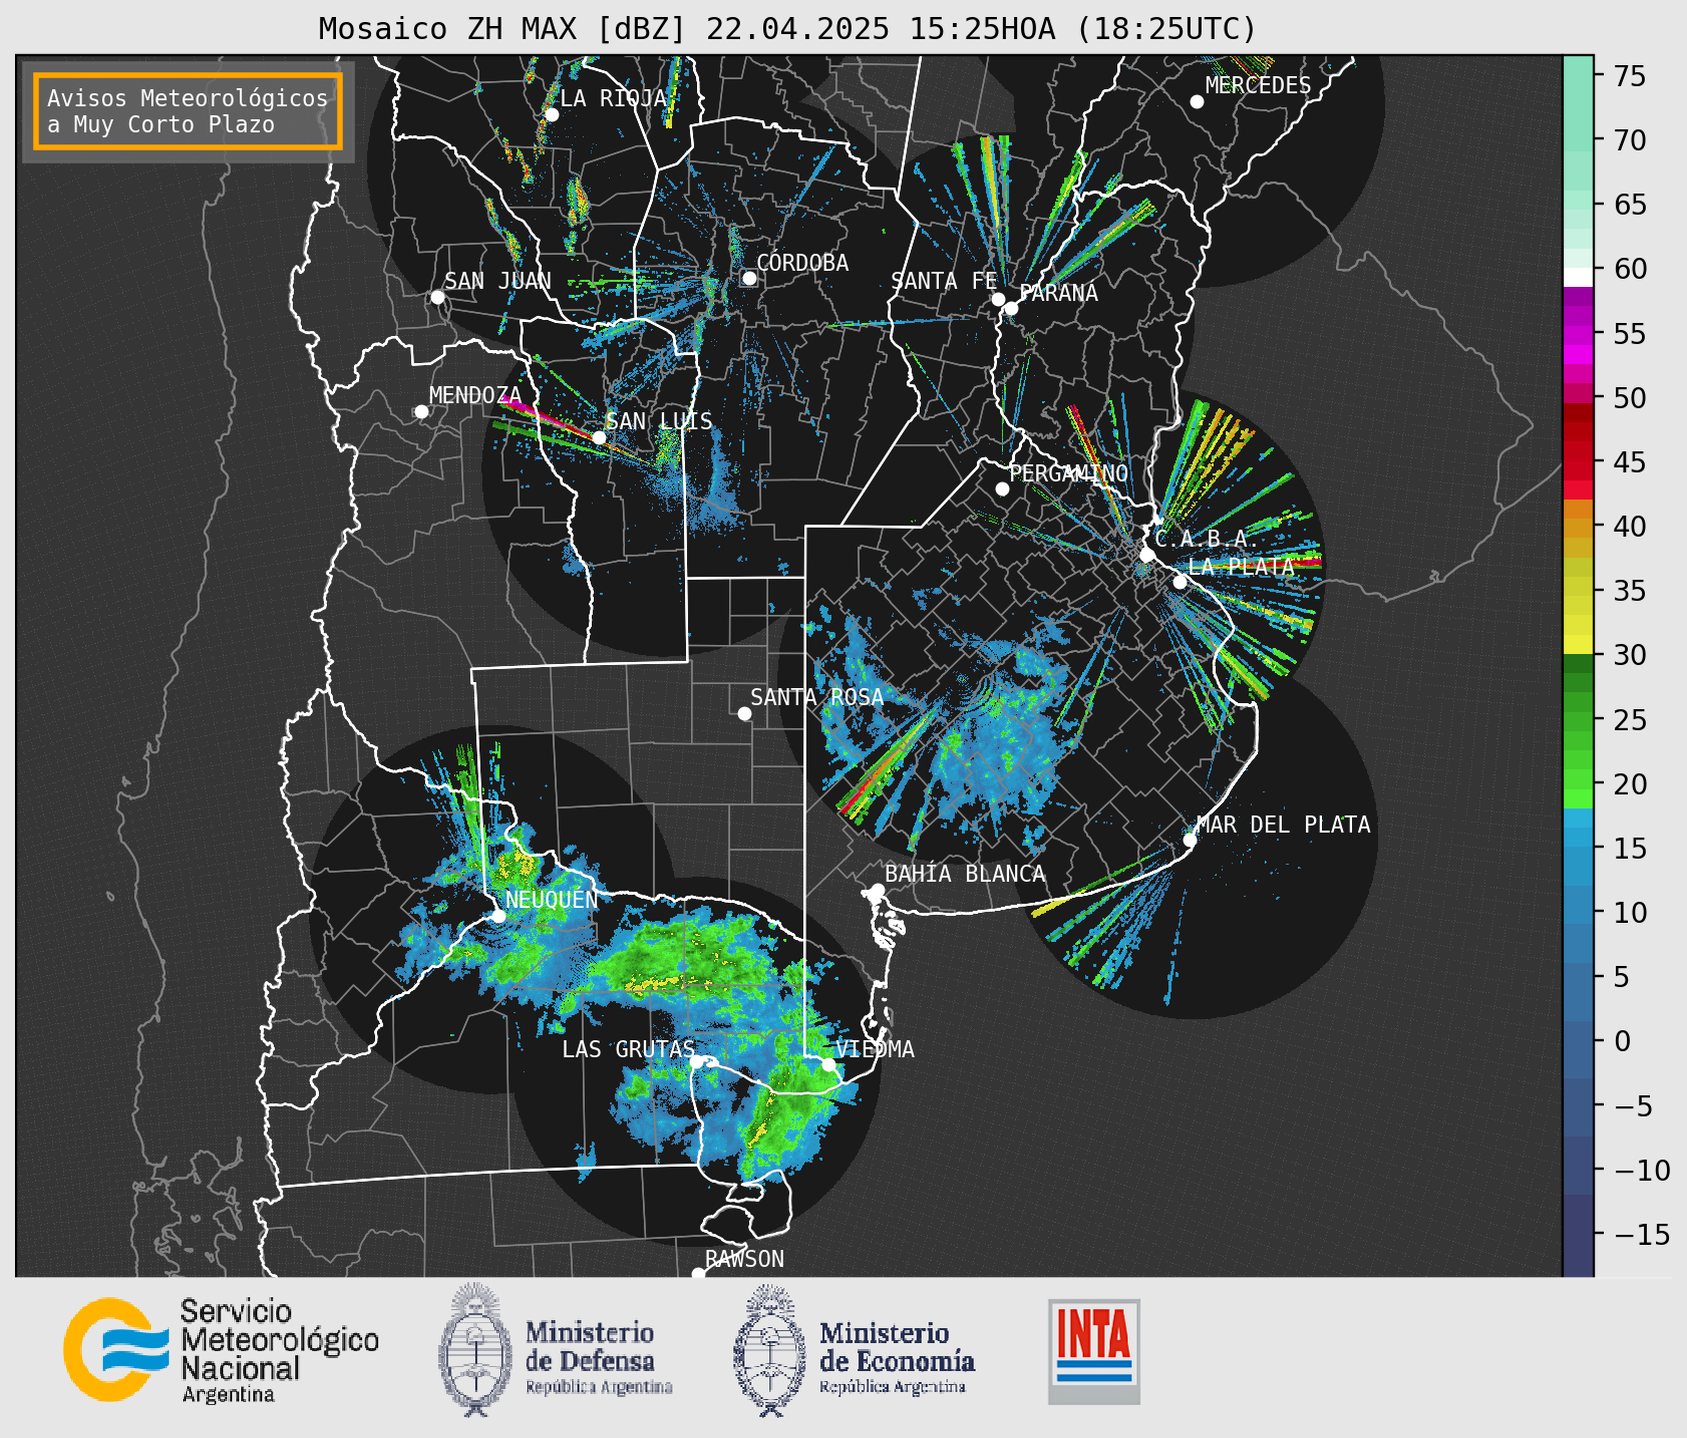The image size is (1687, 1438).
Task: Select the PARANÁ city marker
Action: tap(1011, 308)
